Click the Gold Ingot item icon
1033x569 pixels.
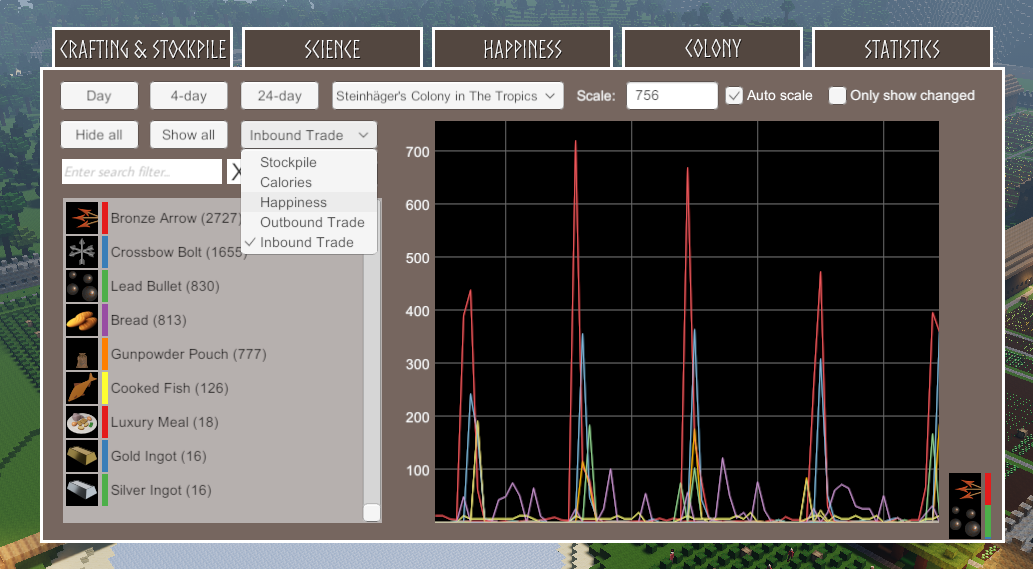(x=82, y=456)
